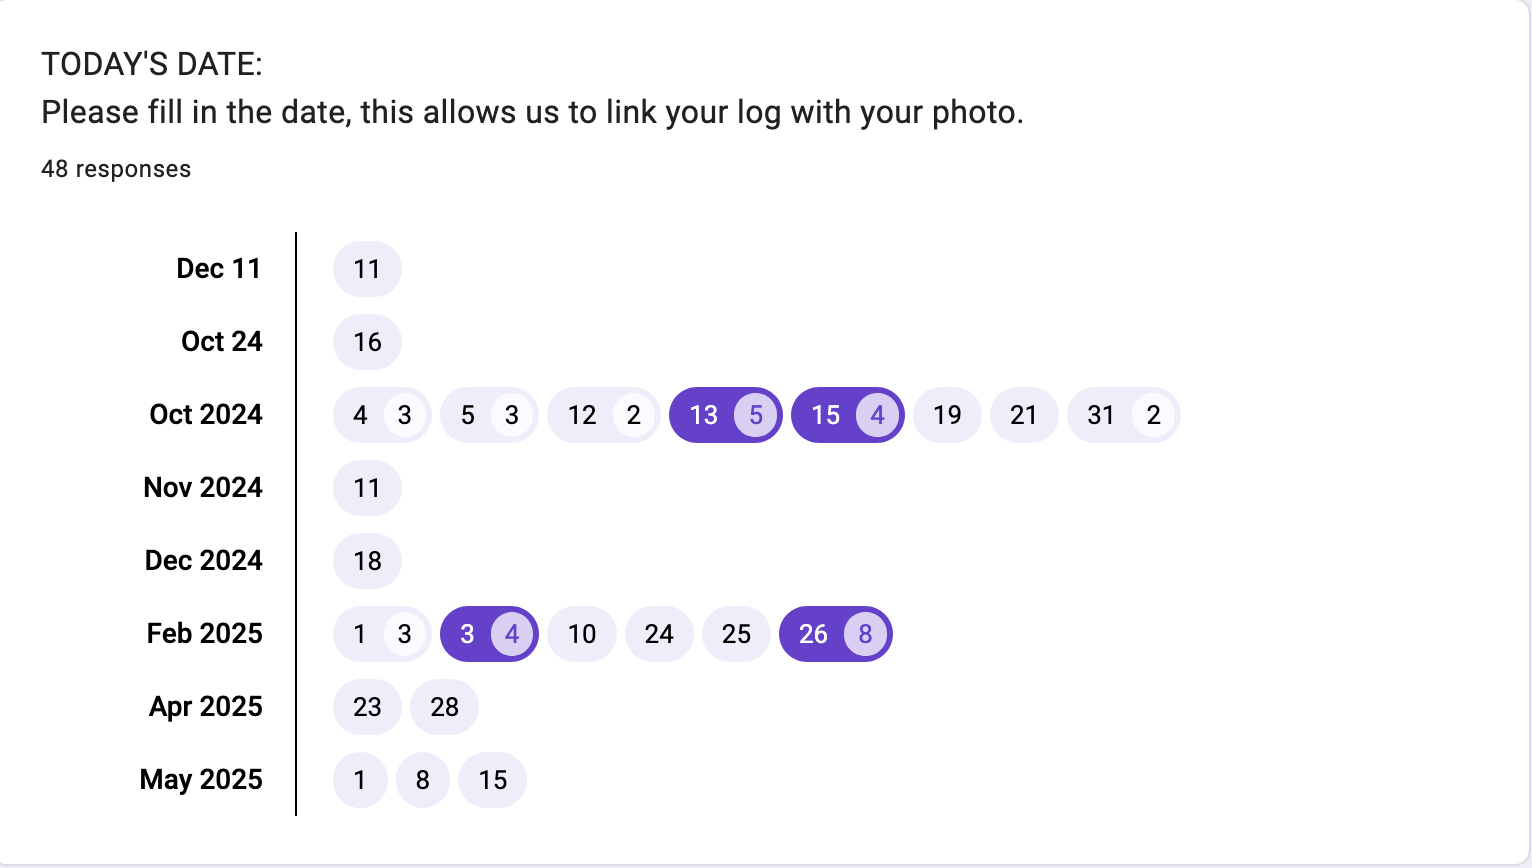Select the Oct 2024 day 31 chip

(x=1123, y=415)
